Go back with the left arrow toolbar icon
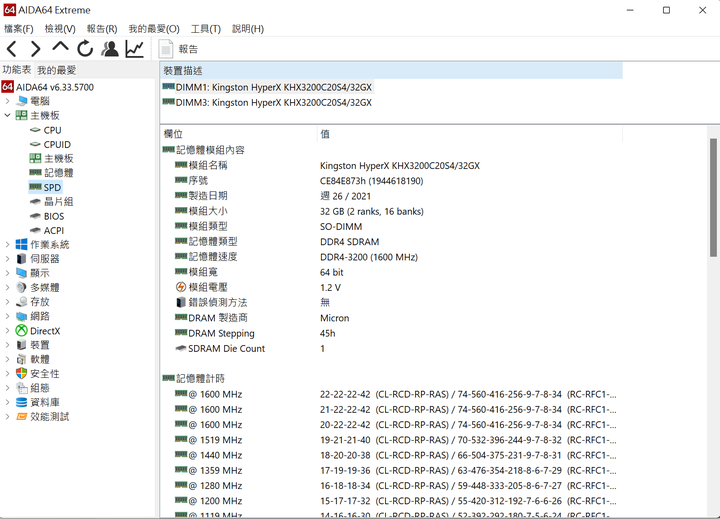The height and width of the screenshot is (519, 720). (11, 49)
